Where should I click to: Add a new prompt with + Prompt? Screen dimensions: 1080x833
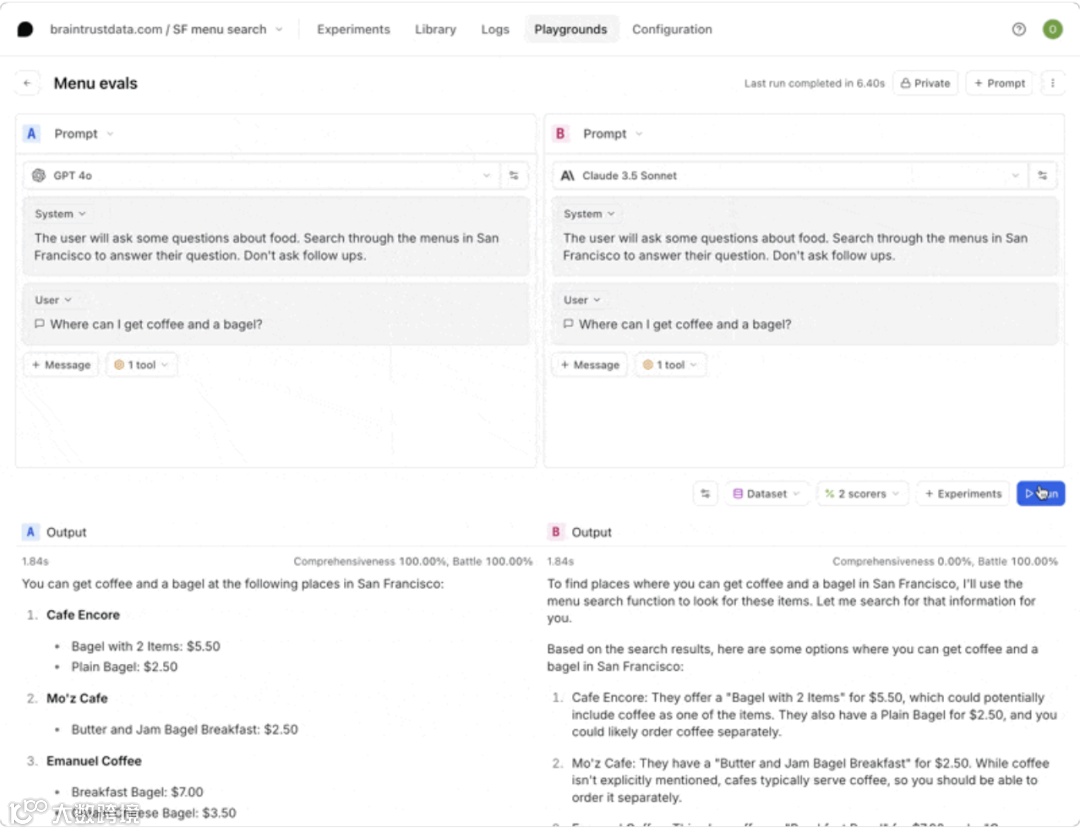pos(999,83)
